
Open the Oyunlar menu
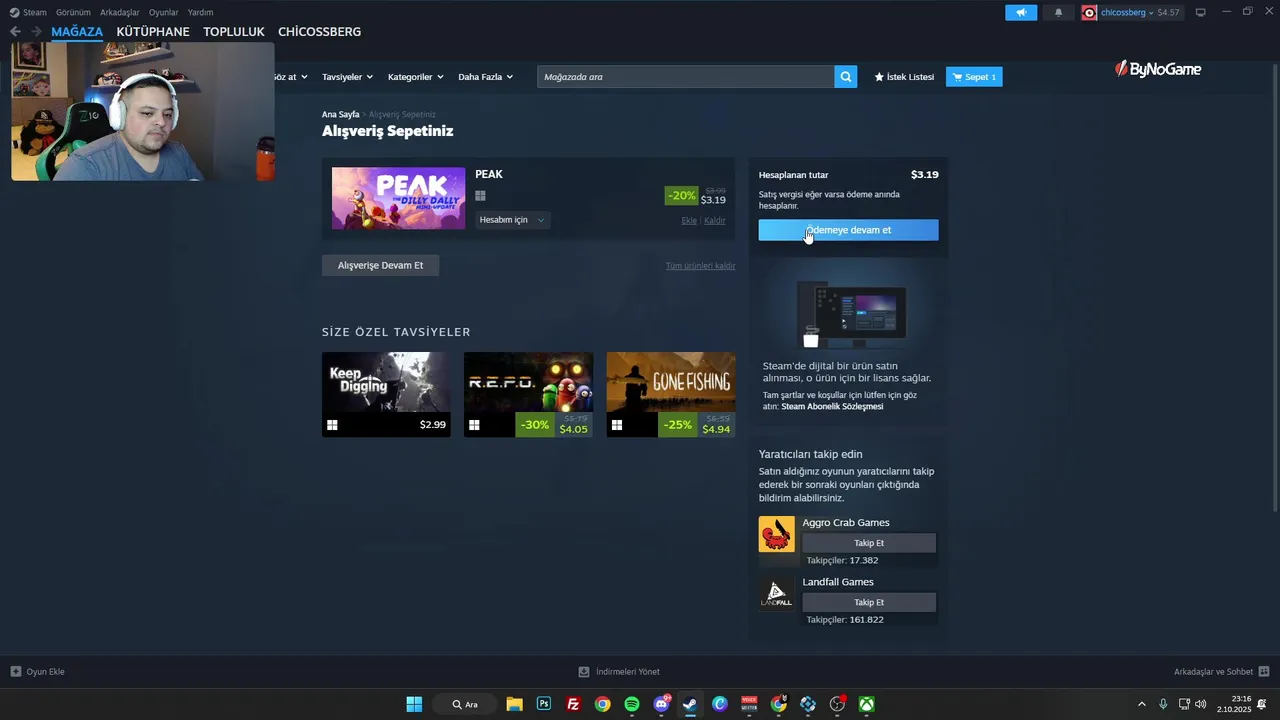(164, 12)
